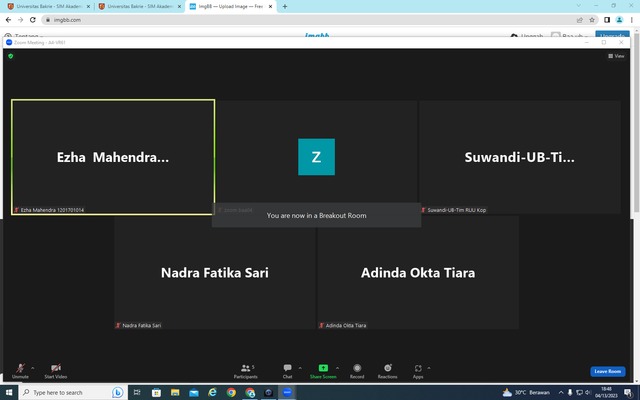Open File Explorer from taskbar

(x=175, y=392)
